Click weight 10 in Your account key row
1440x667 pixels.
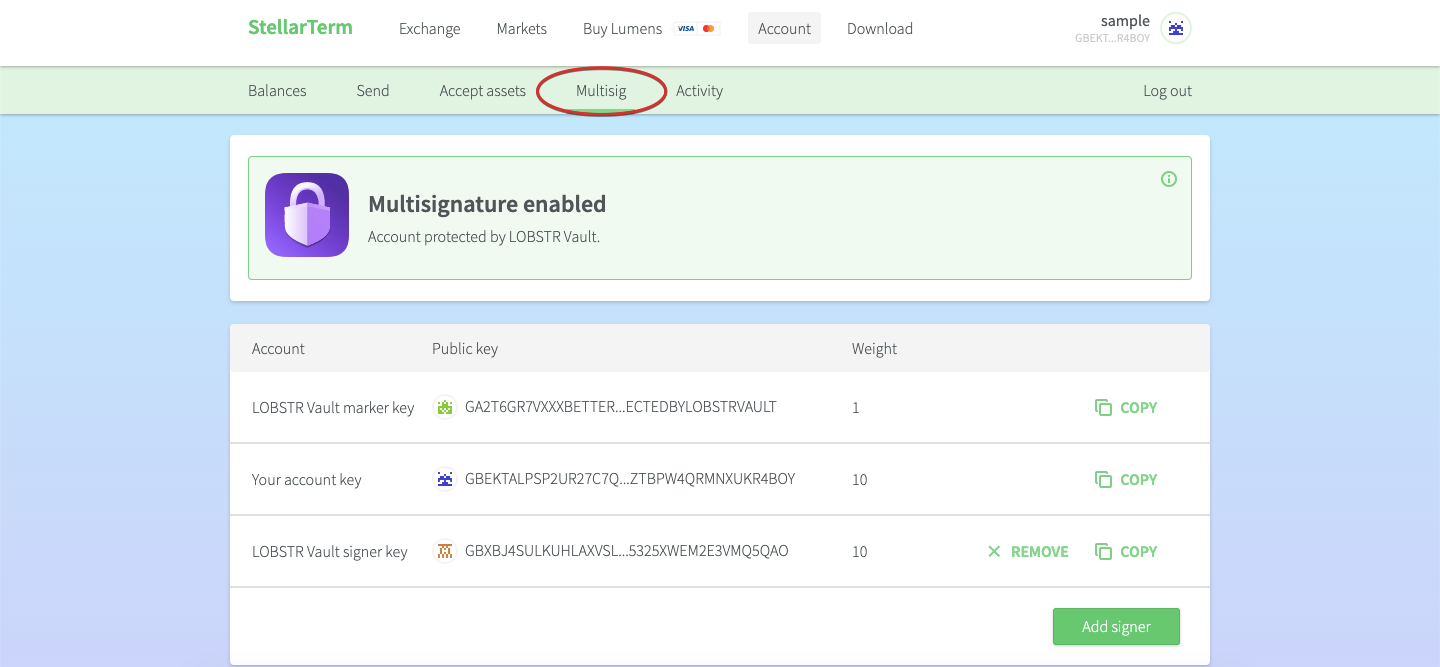click(860, 480)
